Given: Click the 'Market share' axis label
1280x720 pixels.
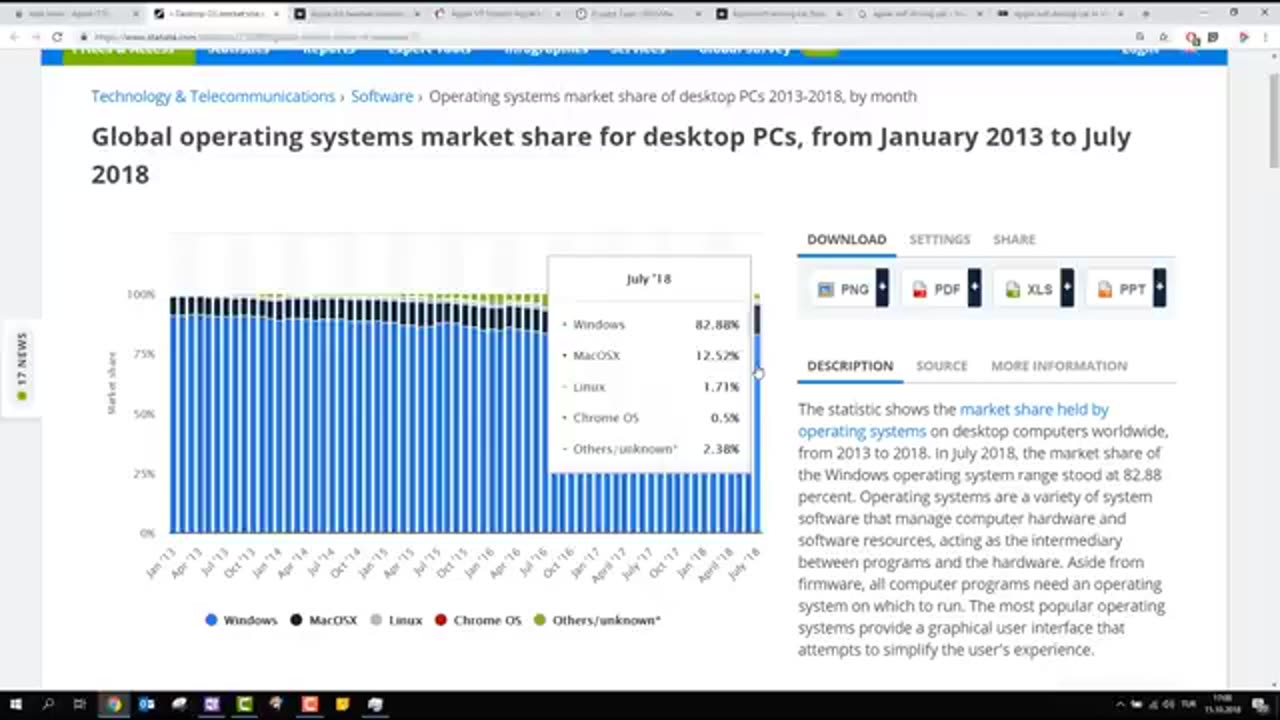Looking at the screenshot, I should (112, 383).
